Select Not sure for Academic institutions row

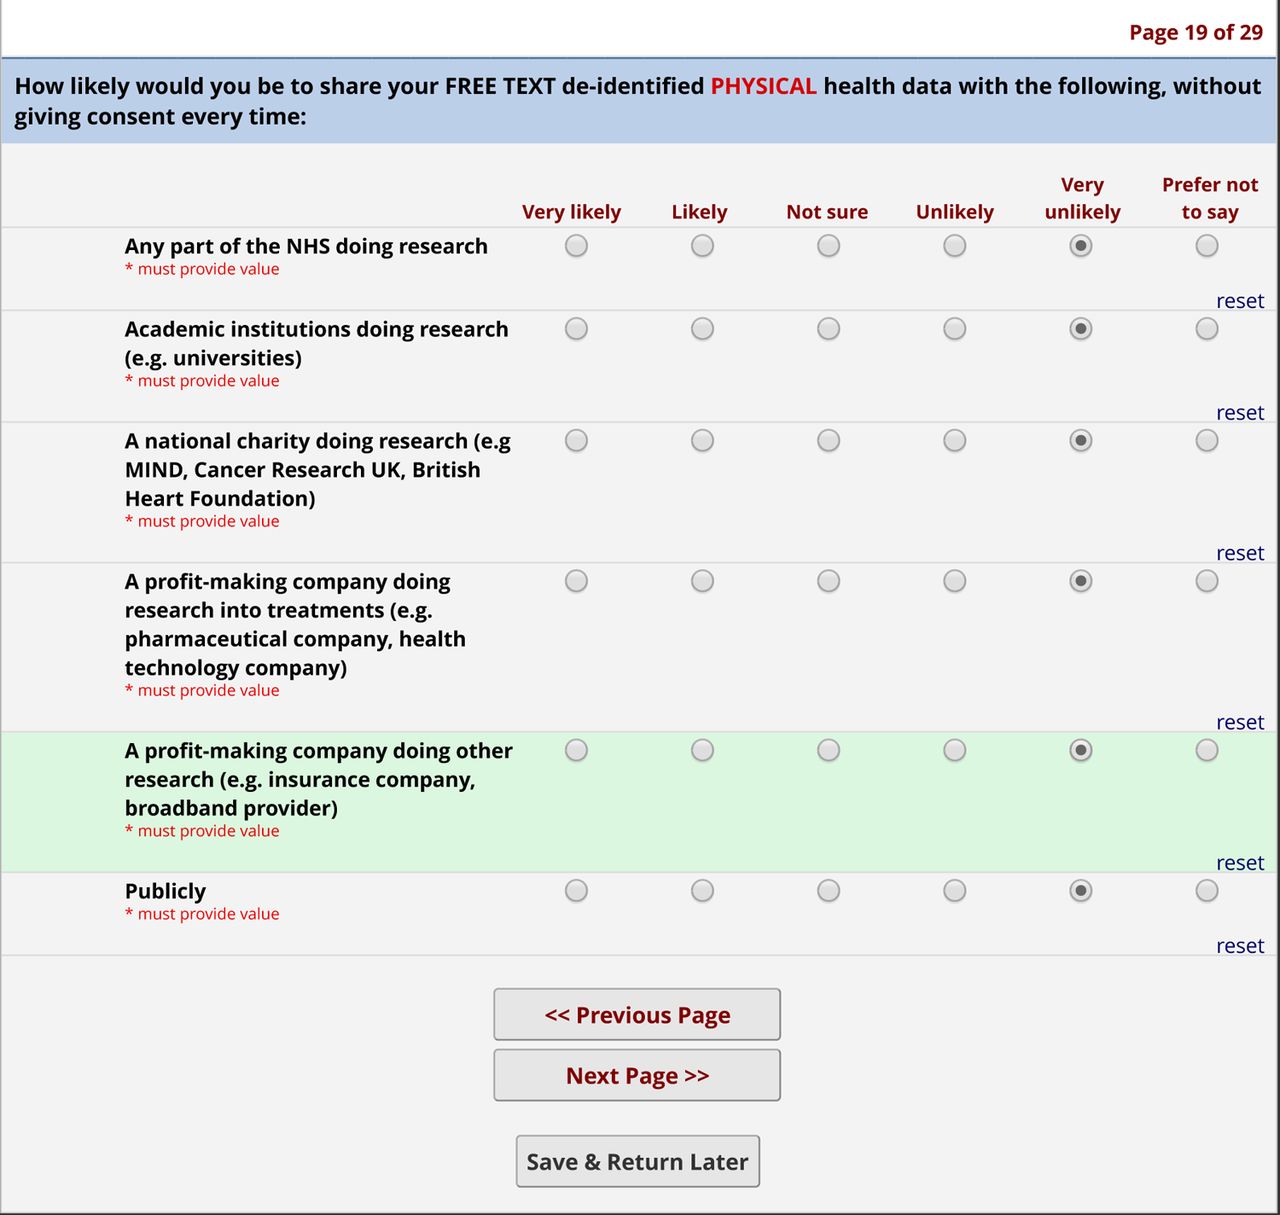(x=829, y=329)
